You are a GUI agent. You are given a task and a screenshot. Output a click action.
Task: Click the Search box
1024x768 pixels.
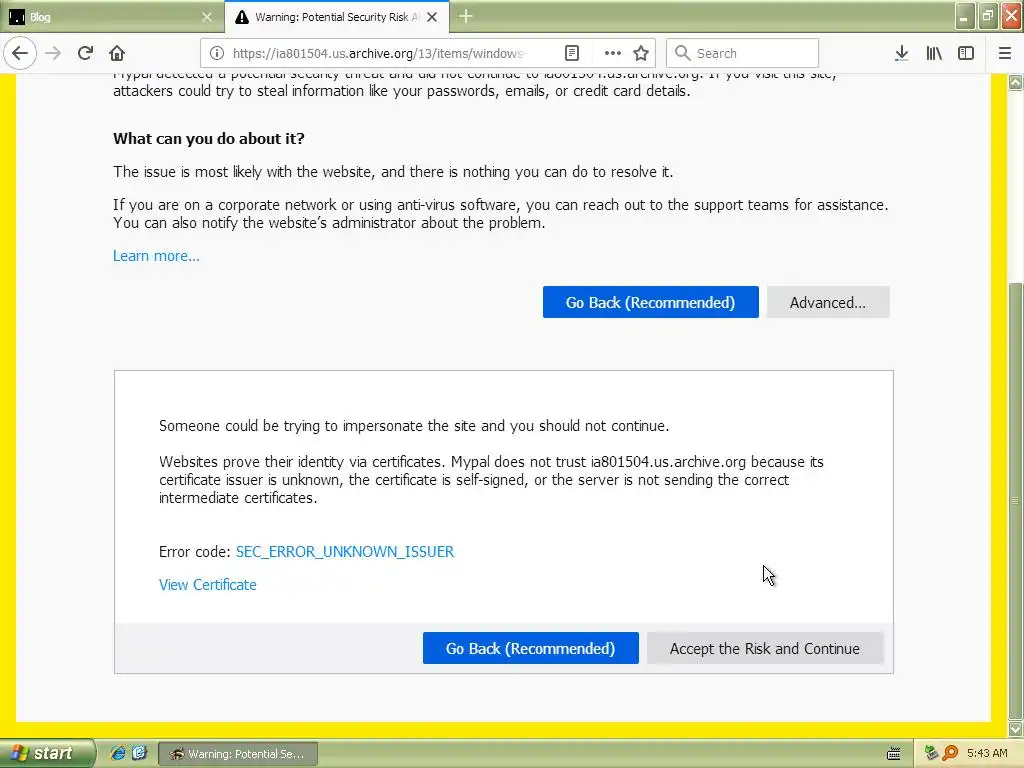[742, 53]
